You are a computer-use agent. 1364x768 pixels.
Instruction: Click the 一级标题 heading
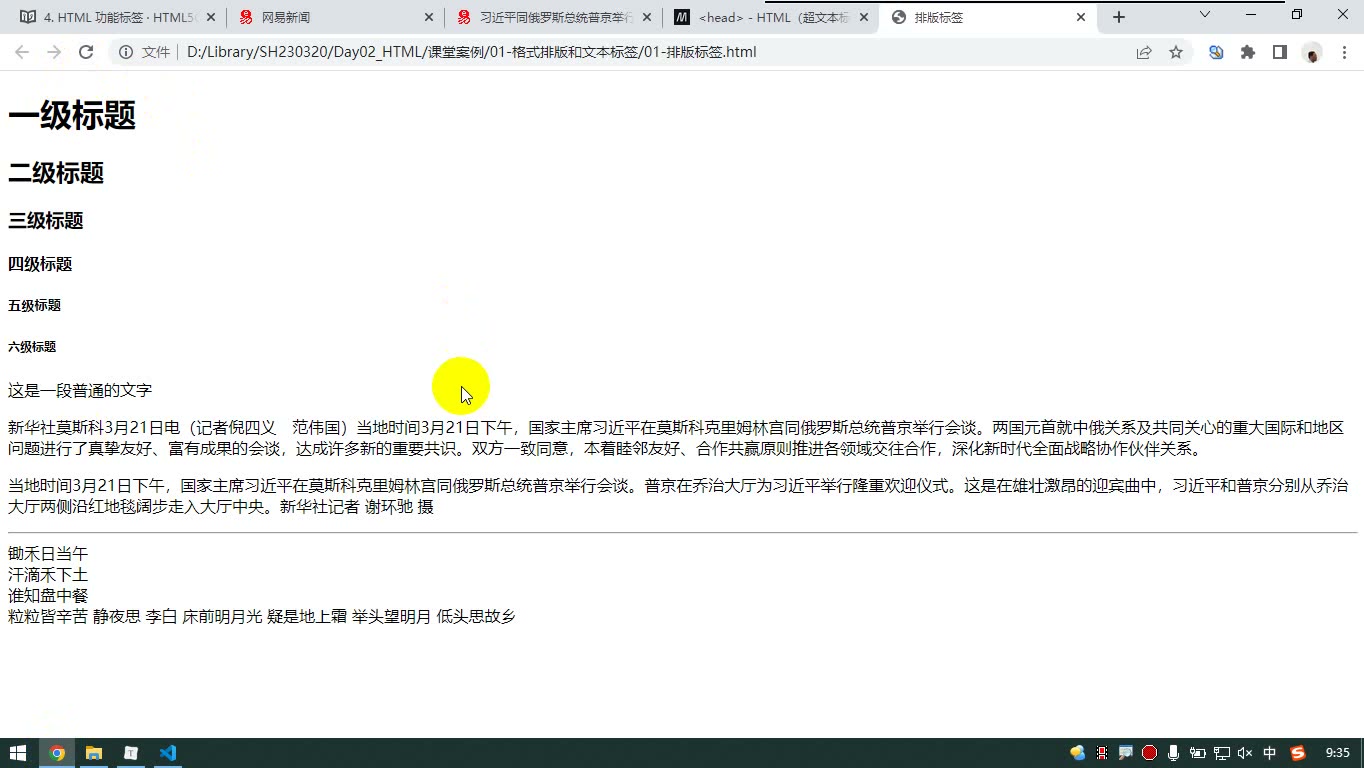point(72,115)
